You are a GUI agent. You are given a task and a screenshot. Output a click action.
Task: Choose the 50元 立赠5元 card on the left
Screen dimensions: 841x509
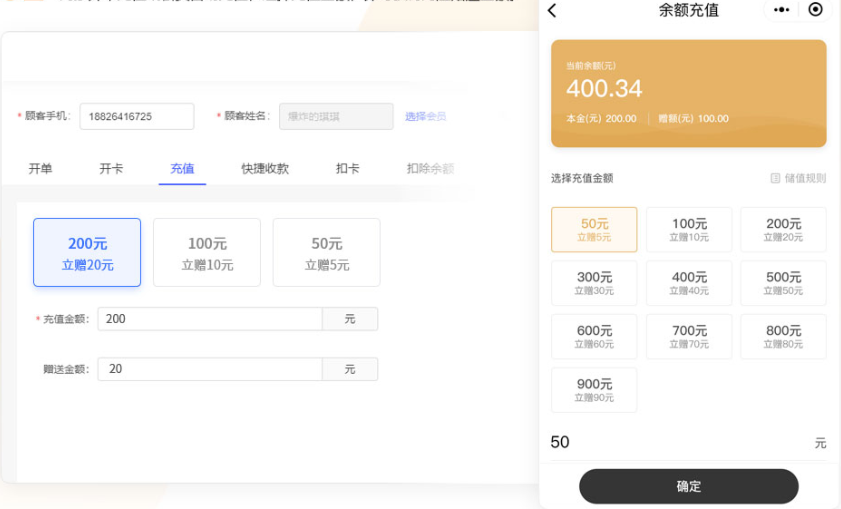click(x=327, y=253)
